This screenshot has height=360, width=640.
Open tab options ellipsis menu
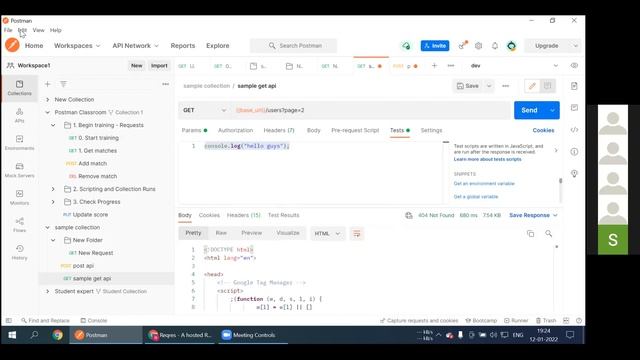click(x=451, y=66)
